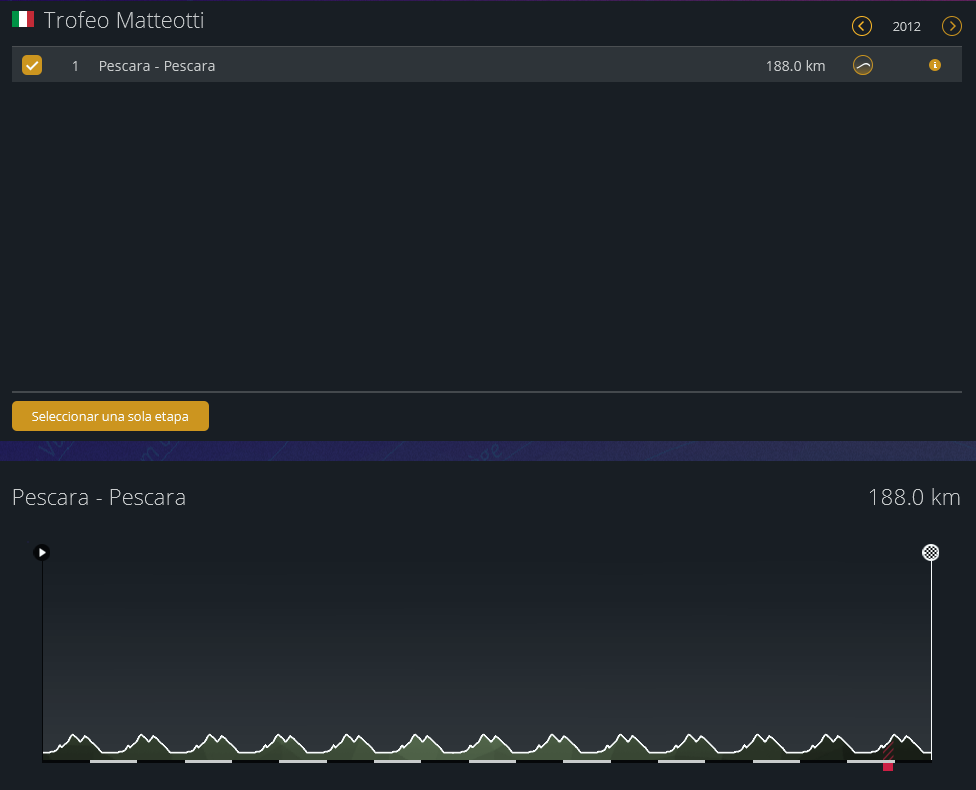Click the hilly stage type icon
976x790 pixels.
click(x=862, y=65)
